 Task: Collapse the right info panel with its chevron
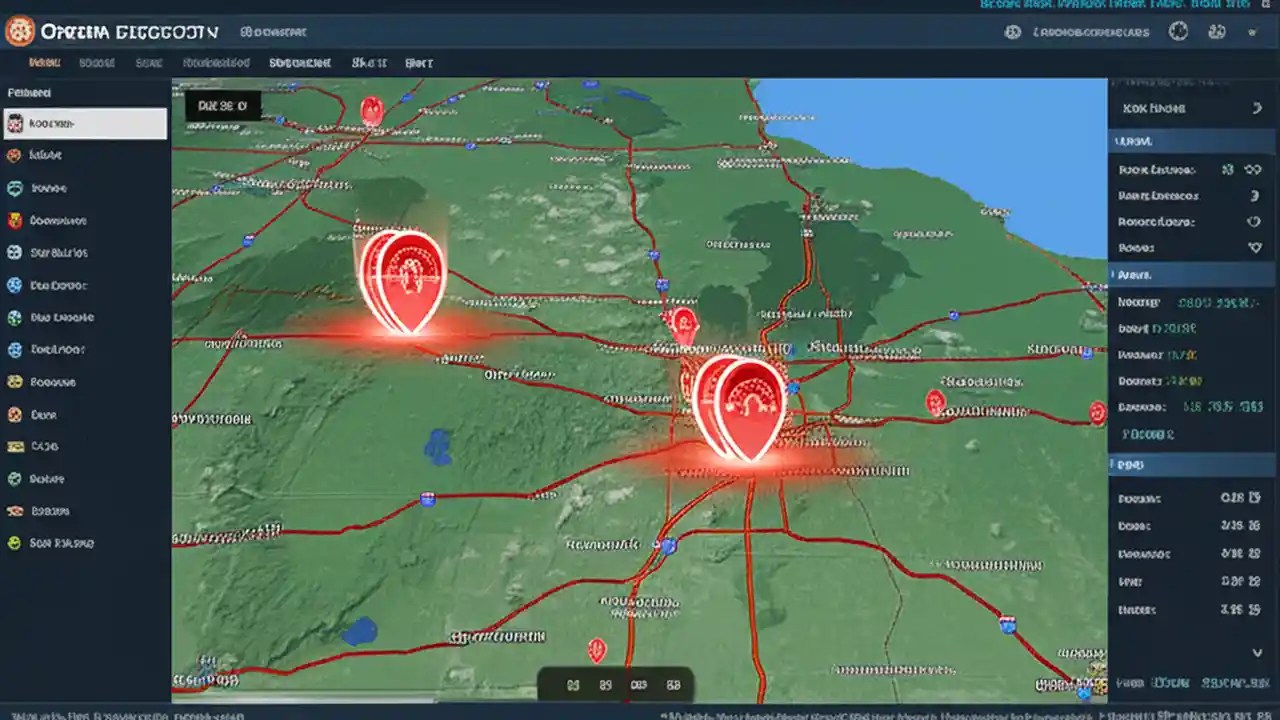point(1257,107)
